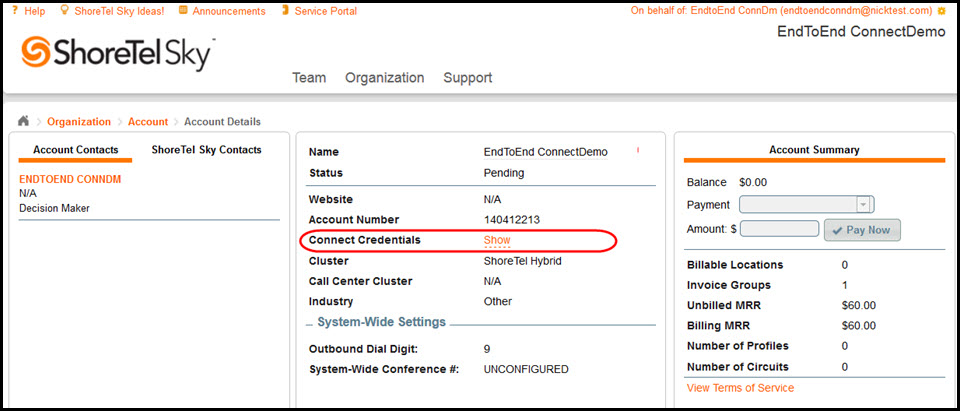The width and height of the screenshot is (960, 411).
Task: Open the Payment dropdown
Action: click(806, 205)
